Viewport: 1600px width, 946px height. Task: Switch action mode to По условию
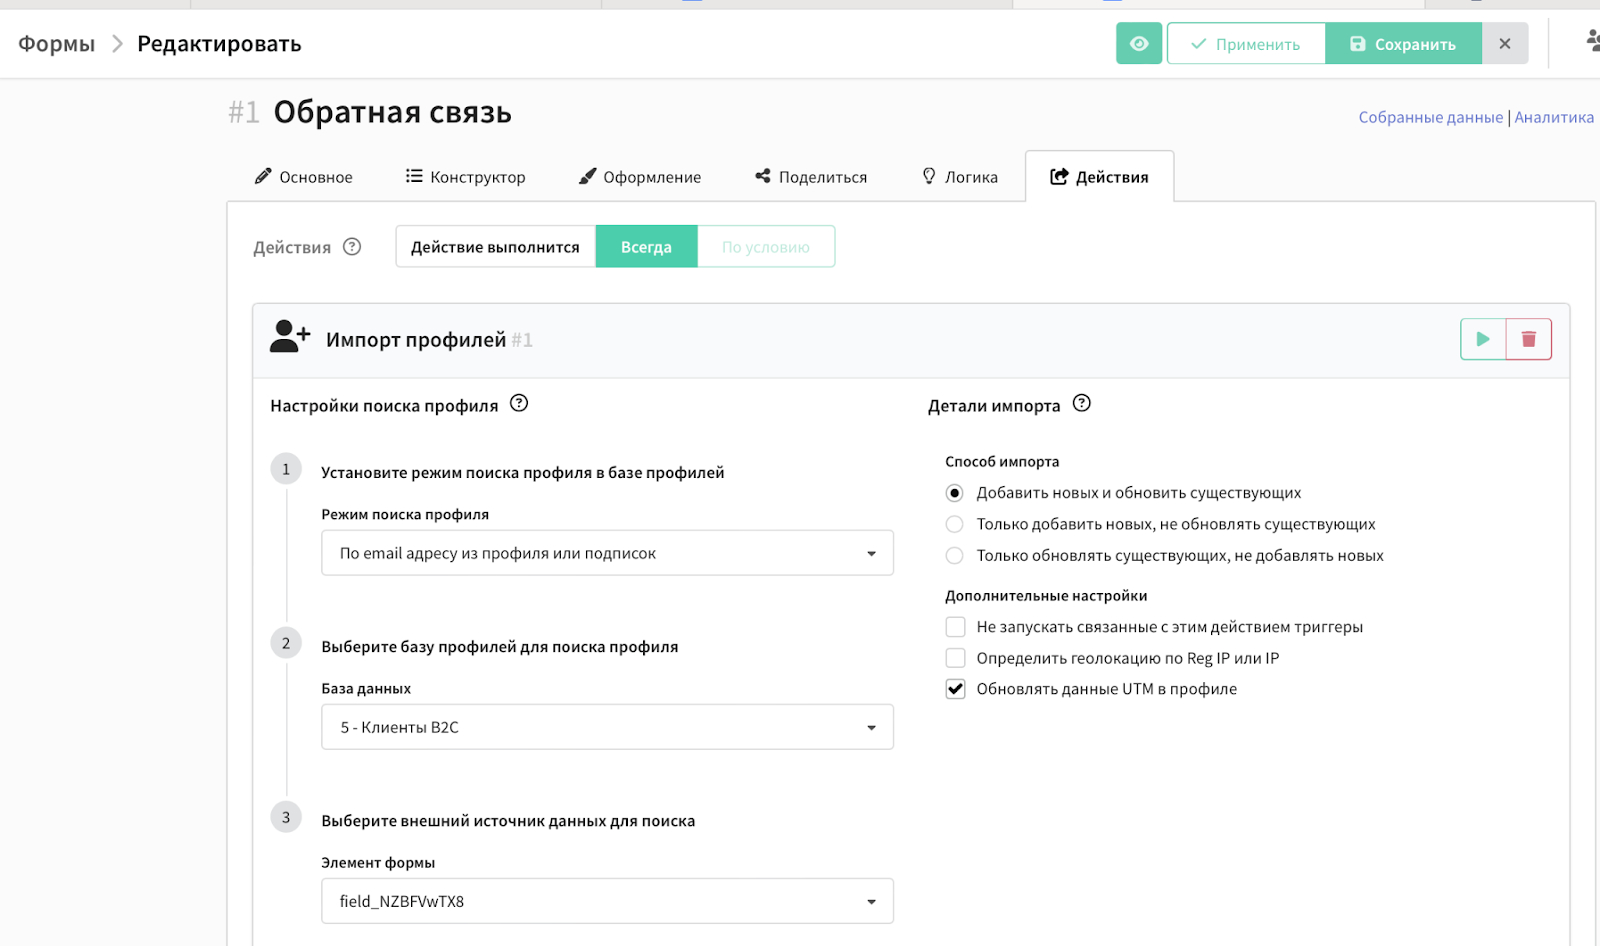(x=766, y=247)
